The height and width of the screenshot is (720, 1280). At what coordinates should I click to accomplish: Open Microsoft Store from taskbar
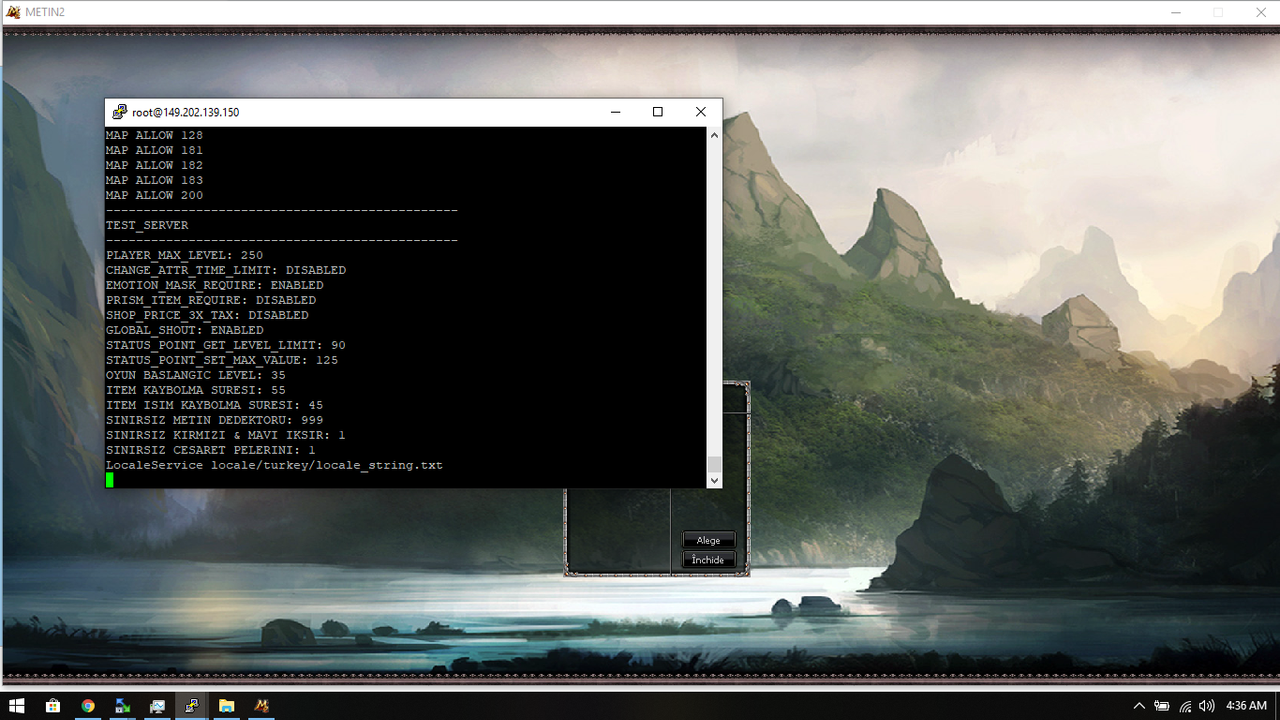pos(53,705)
